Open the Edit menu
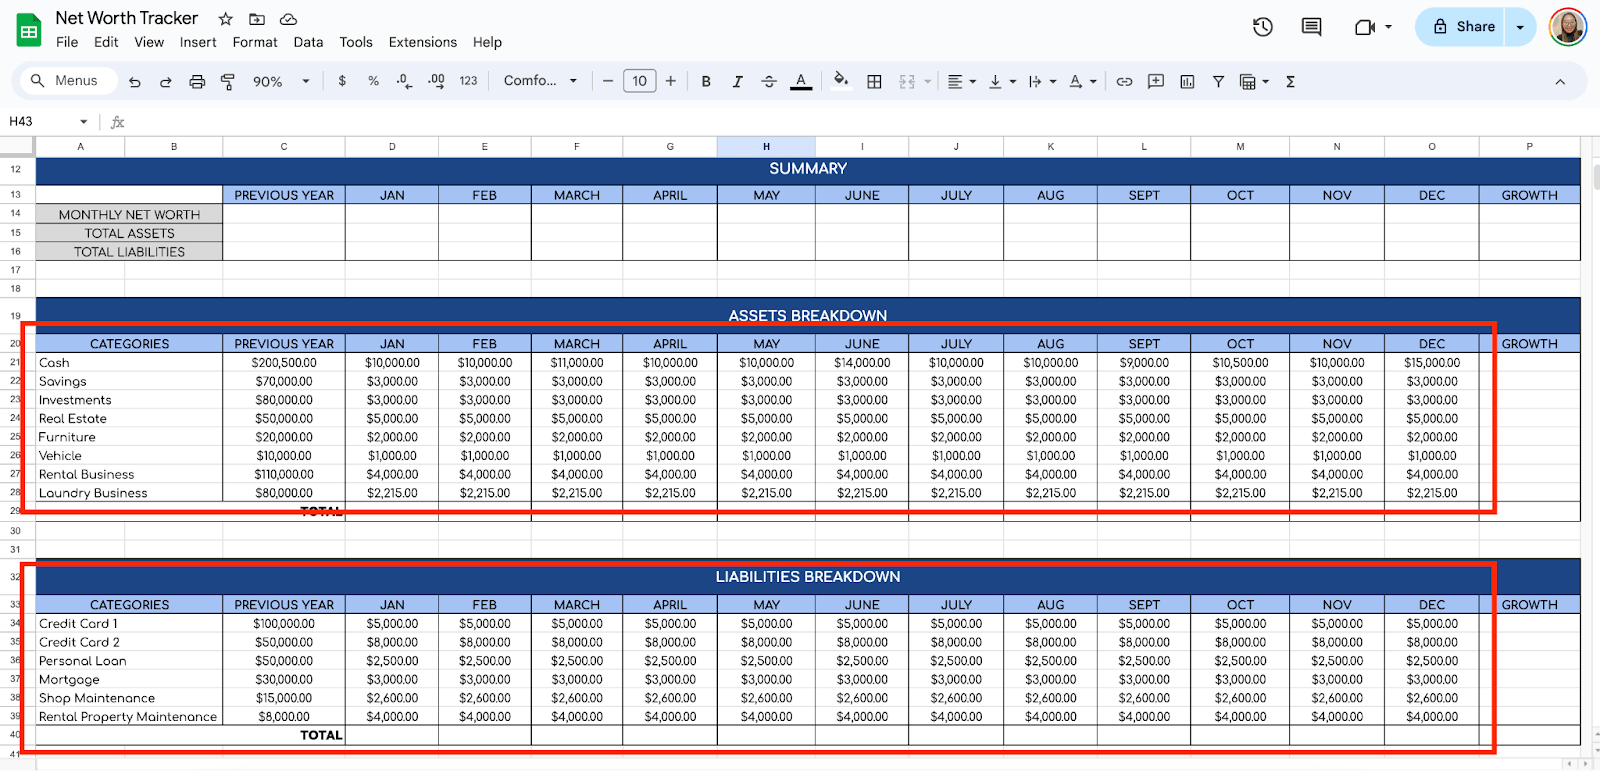The width and height of the screenshot is (1600, 771). coord(106,42)
